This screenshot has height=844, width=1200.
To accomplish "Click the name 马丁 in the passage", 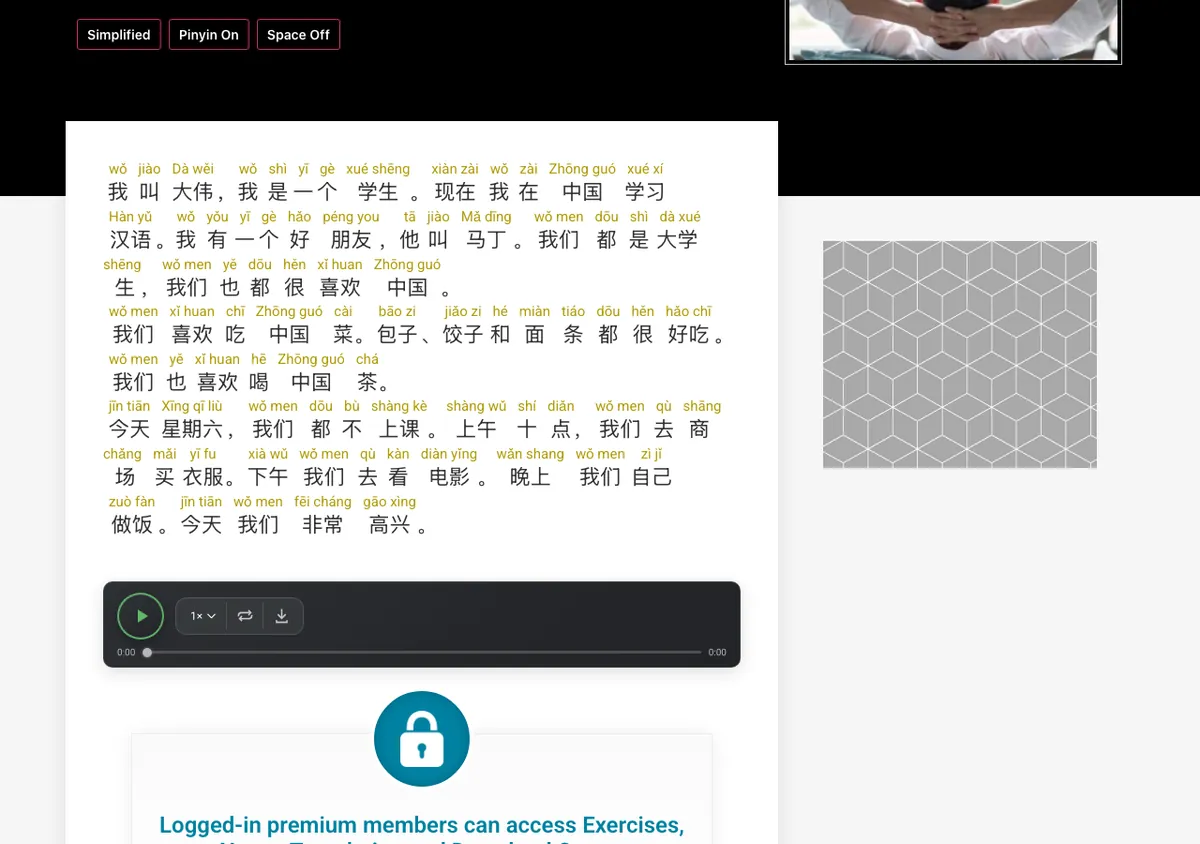I will [486, 240].
